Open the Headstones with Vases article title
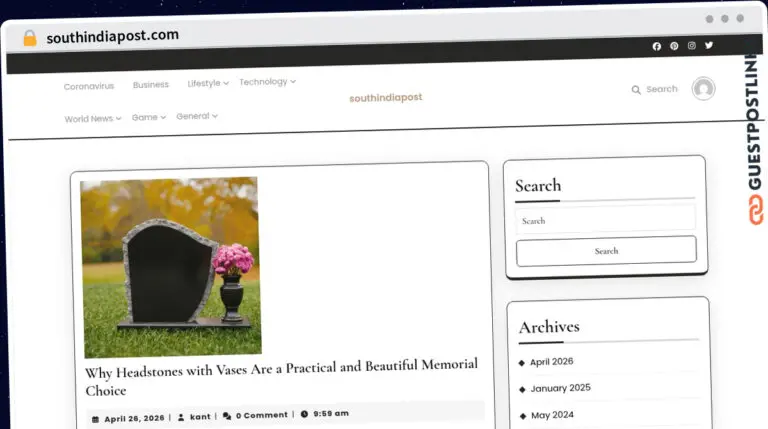 coord(282,378)
